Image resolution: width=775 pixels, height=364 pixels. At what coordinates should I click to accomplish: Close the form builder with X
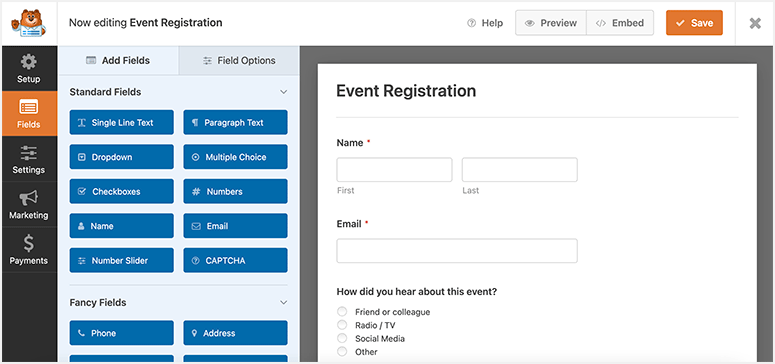755,23
